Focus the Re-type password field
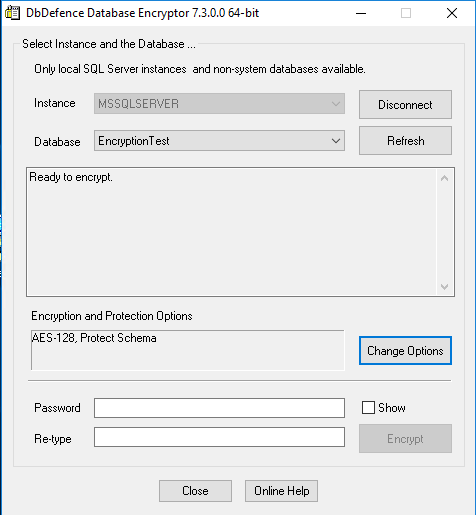 (219, 437)
